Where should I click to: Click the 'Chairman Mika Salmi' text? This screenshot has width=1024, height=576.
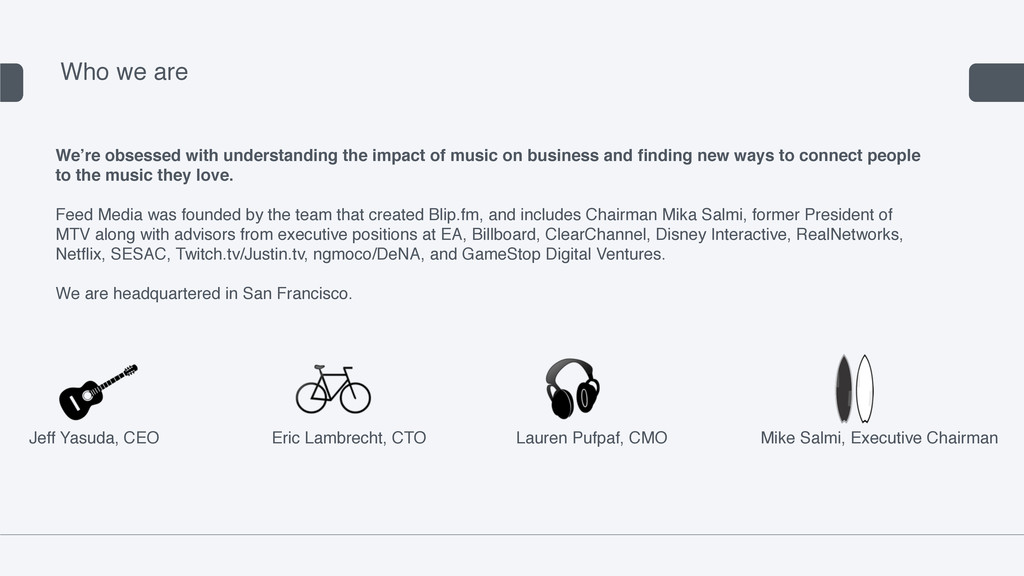click(664, 215)
